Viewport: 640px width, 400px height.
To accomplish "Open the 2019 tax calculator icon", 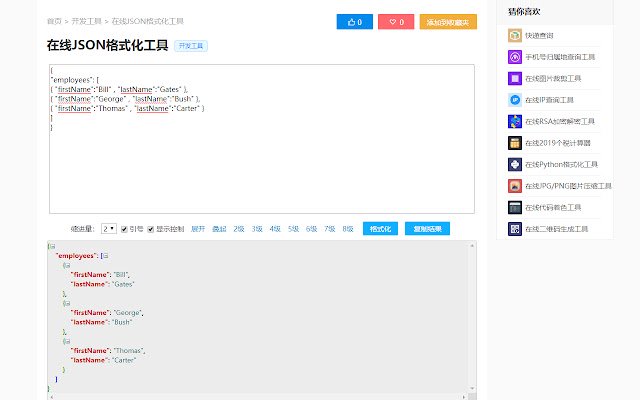I will [x=515, y=143].
